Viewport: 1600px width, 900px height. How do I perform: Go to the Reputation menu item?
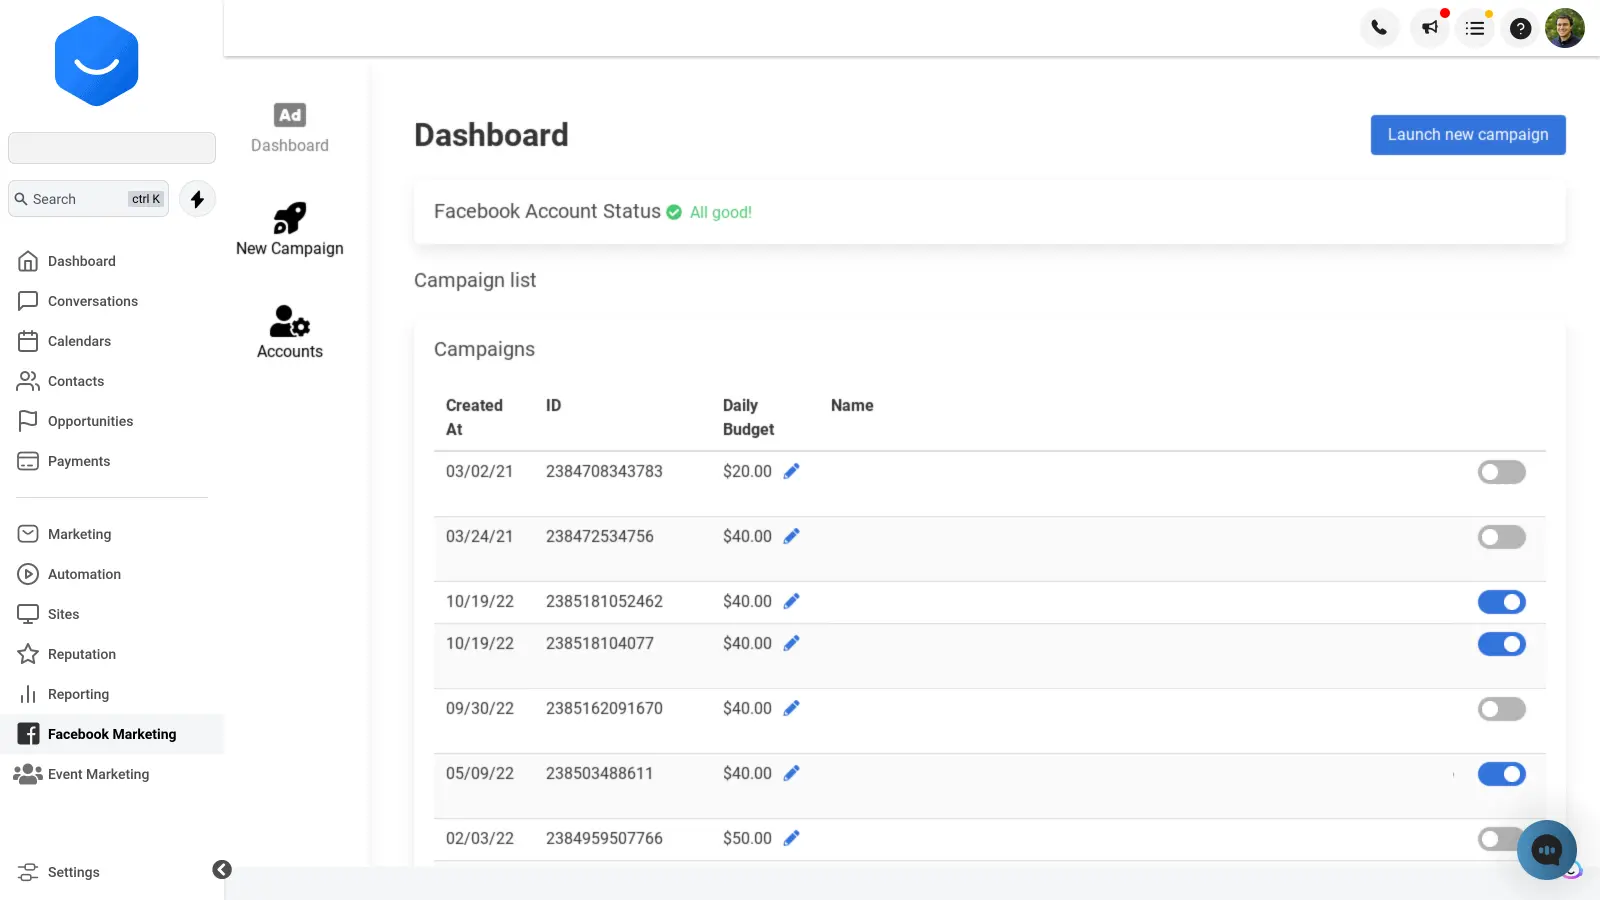[x=82, y=654]
